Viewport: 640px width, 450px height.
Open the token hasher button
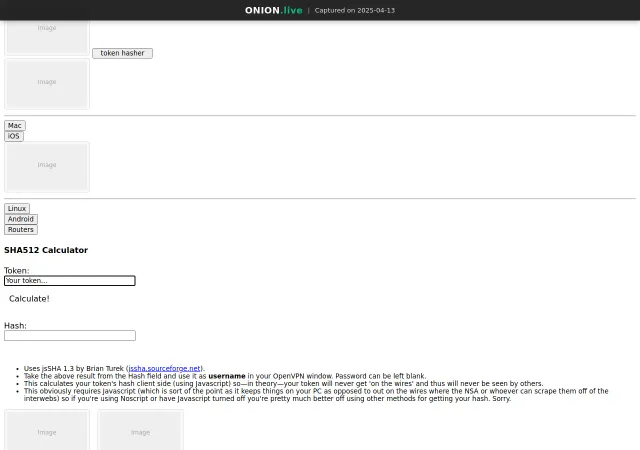(122, 53)
